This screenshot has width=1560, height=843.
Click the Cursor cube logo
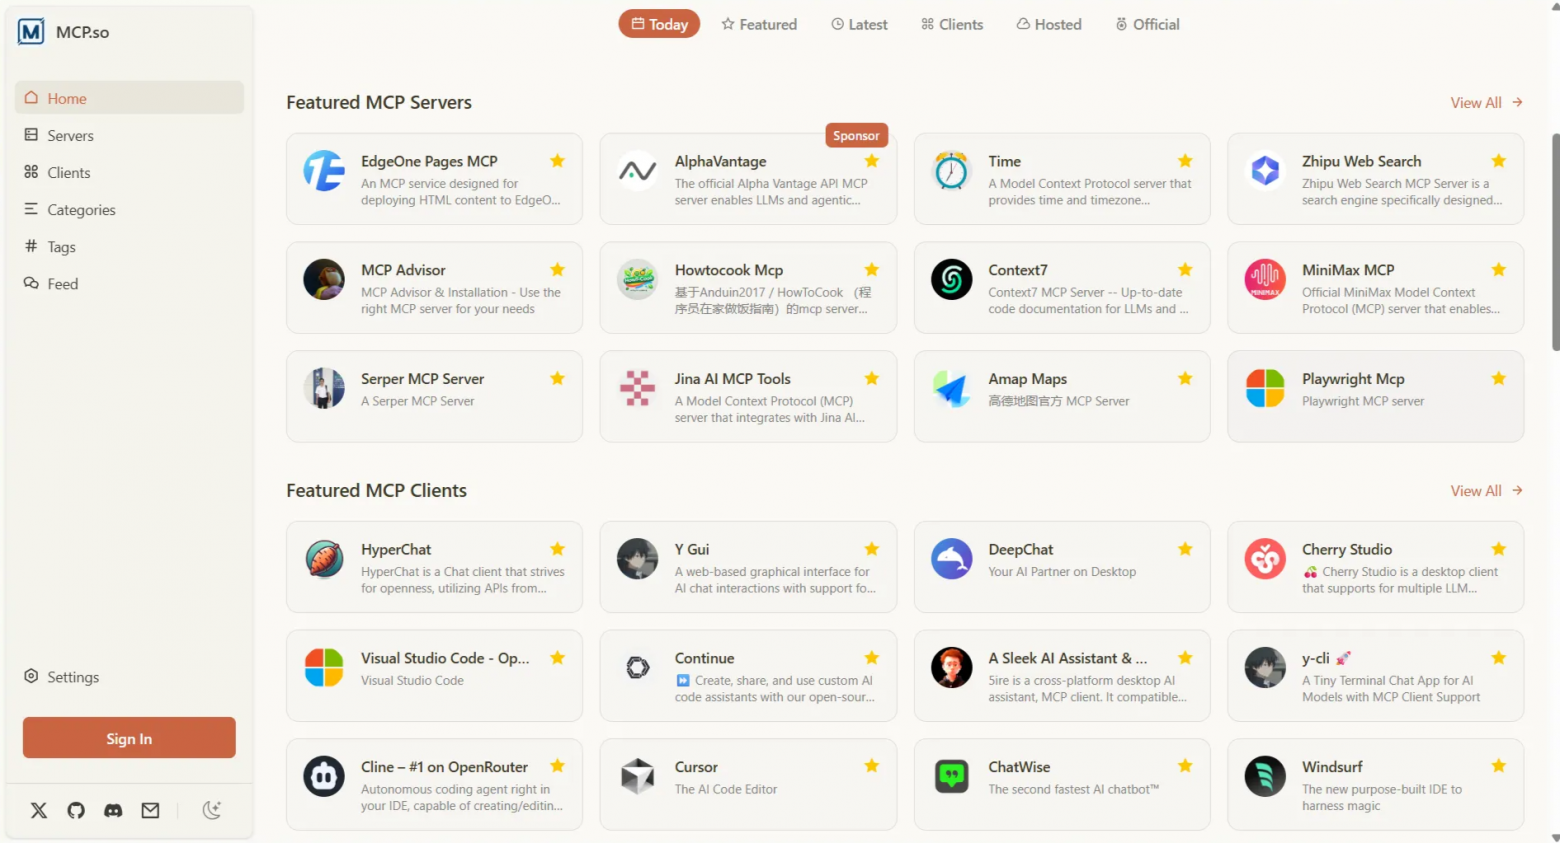click(638, 777)
